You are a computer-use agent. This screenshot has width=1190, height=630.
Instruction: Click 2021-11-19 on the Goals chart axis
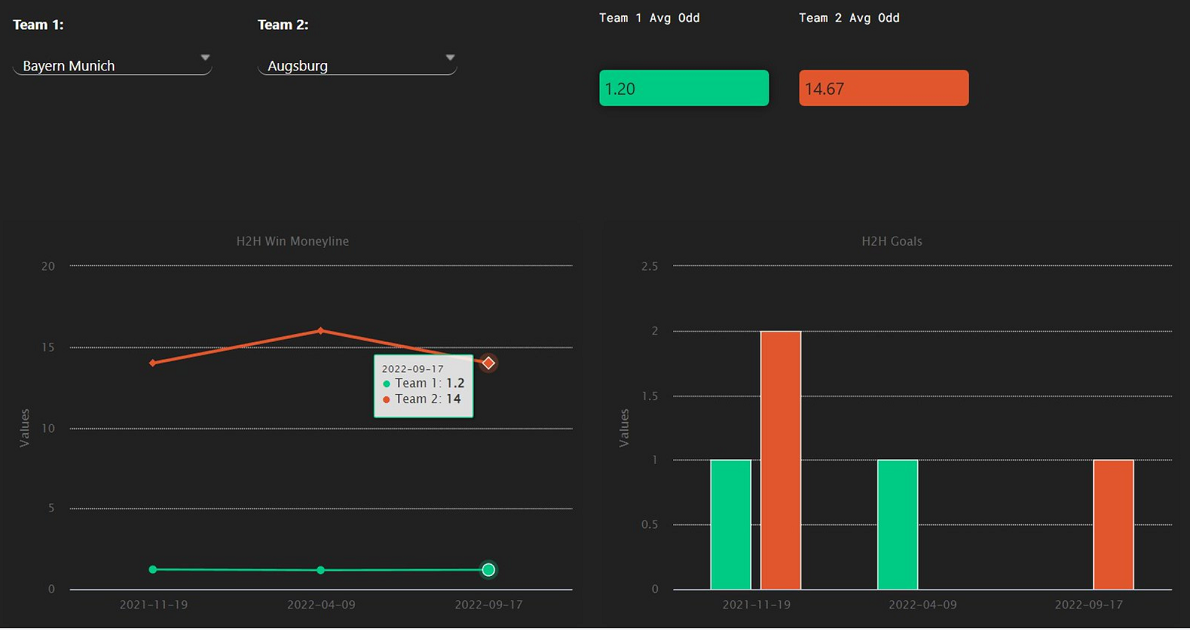756,605
